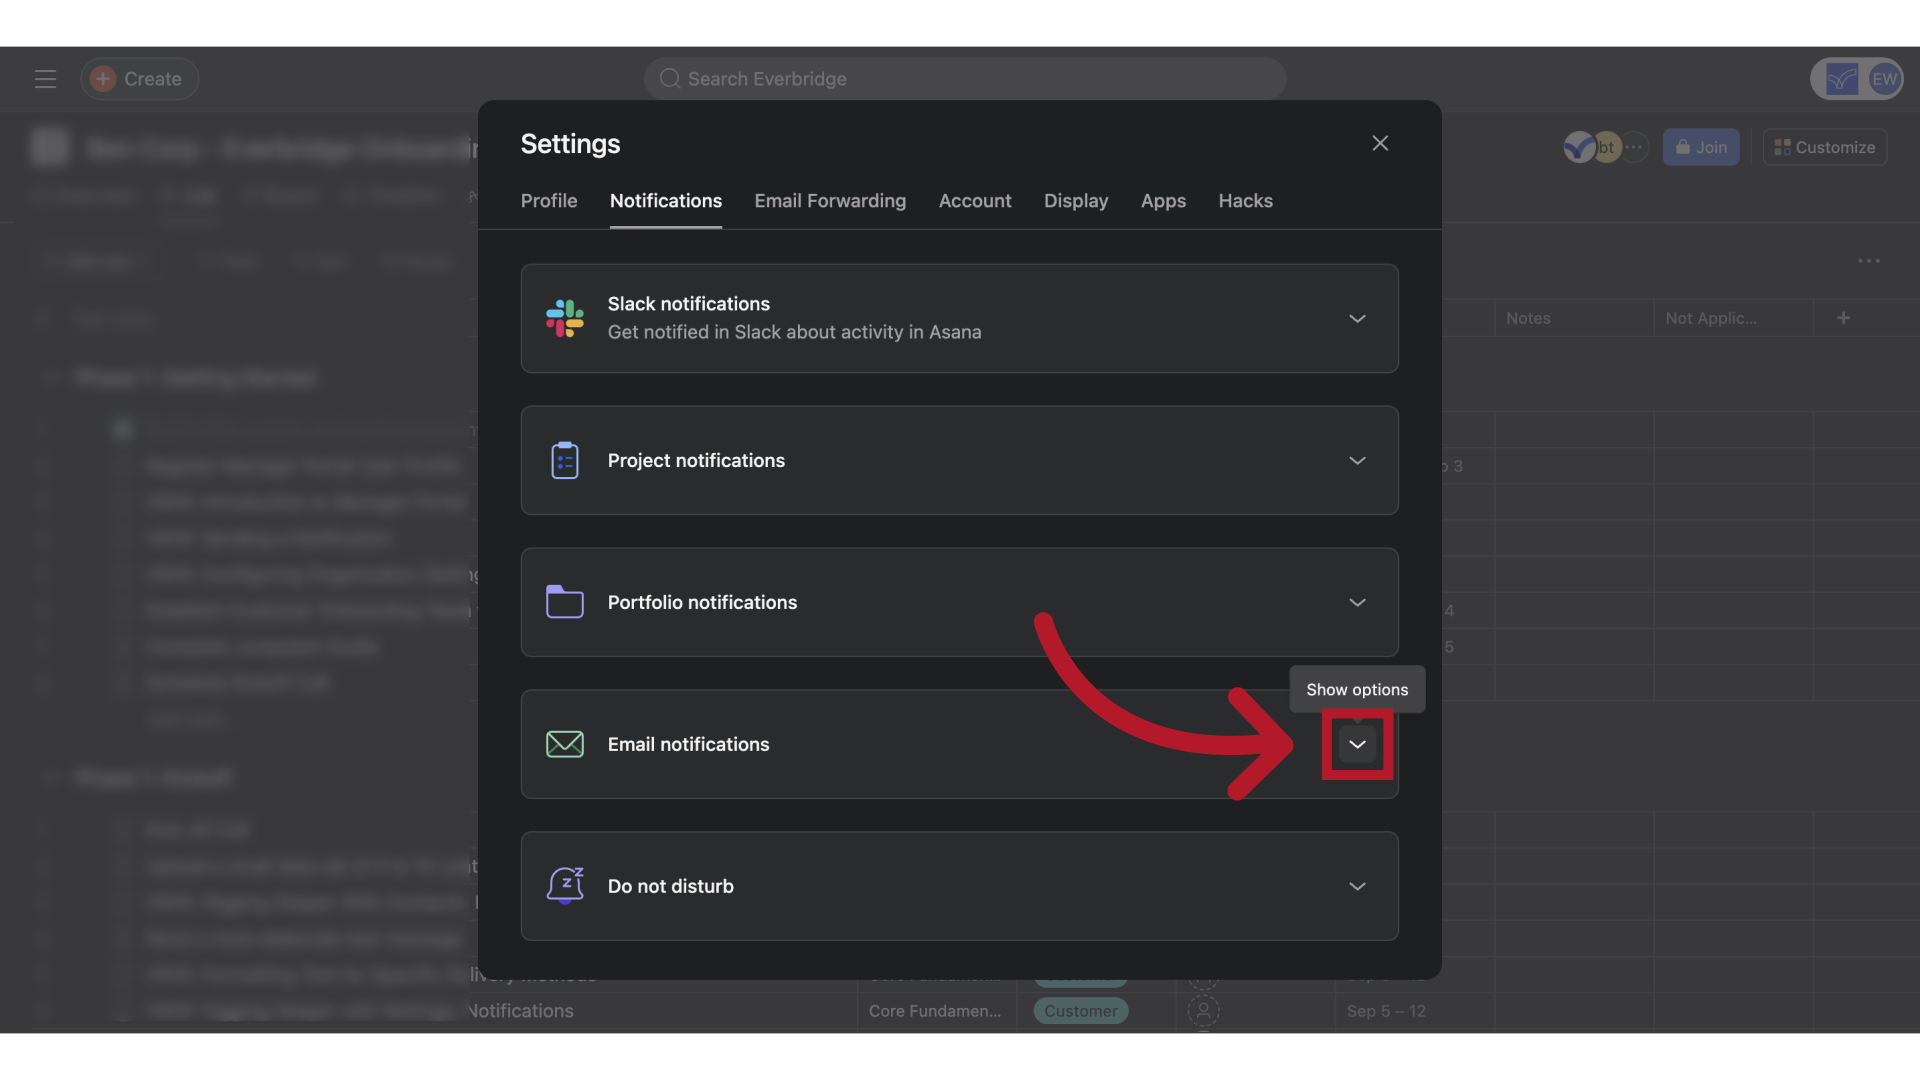Click the Project notifications label
The height and width of the screenshot is (1080, 1920).
point(696,461)
